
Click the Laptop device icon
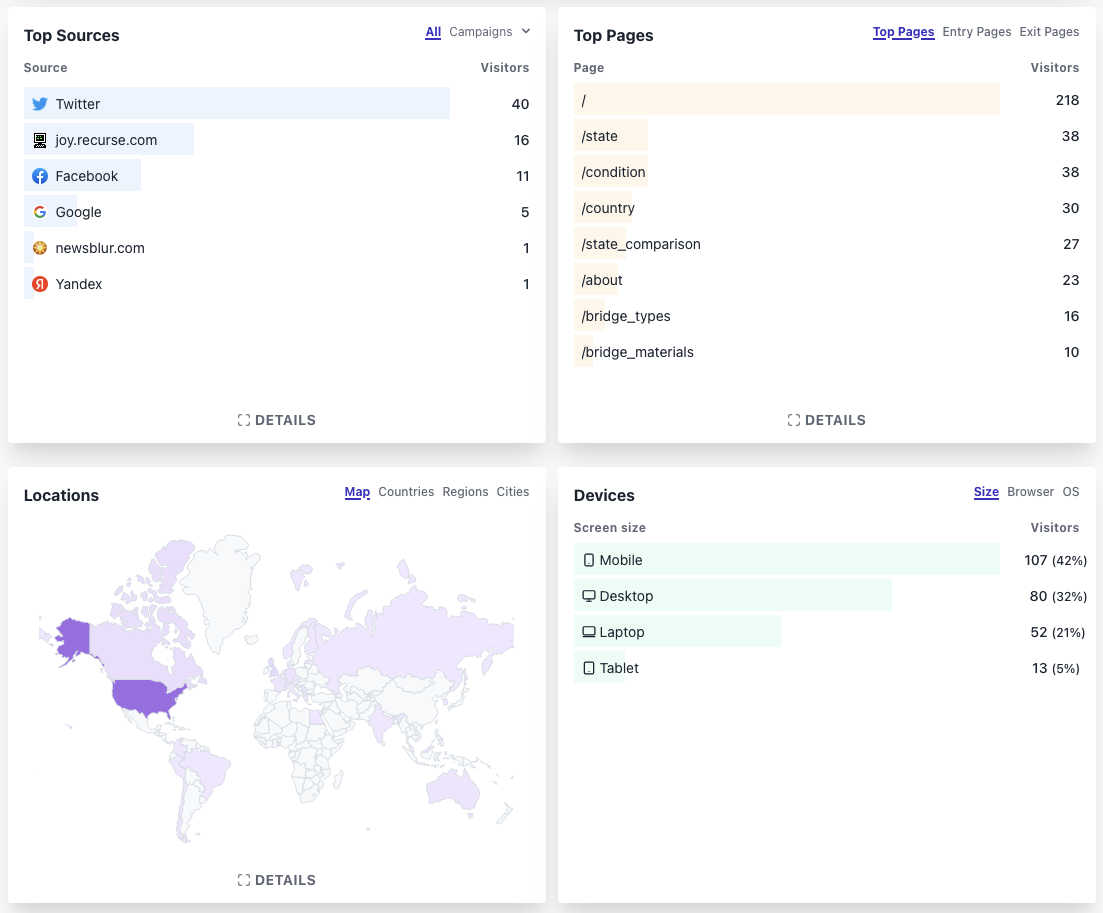point(589,632)
